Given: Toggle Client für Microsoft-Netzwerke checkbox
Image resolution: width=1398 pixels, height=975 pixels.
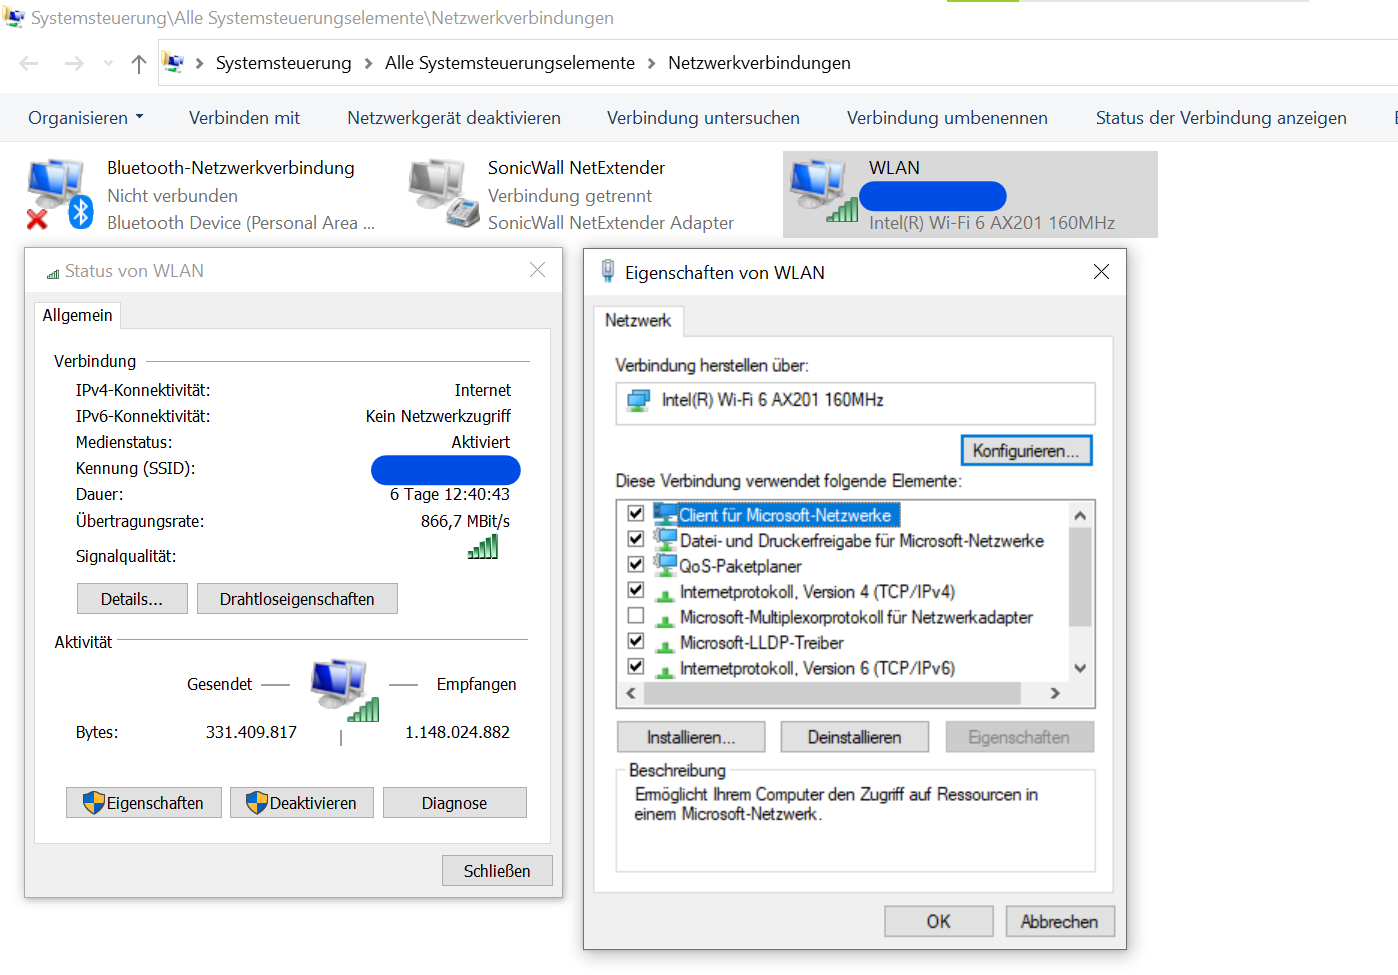Looking at the screenshot, I should [635, 513].
